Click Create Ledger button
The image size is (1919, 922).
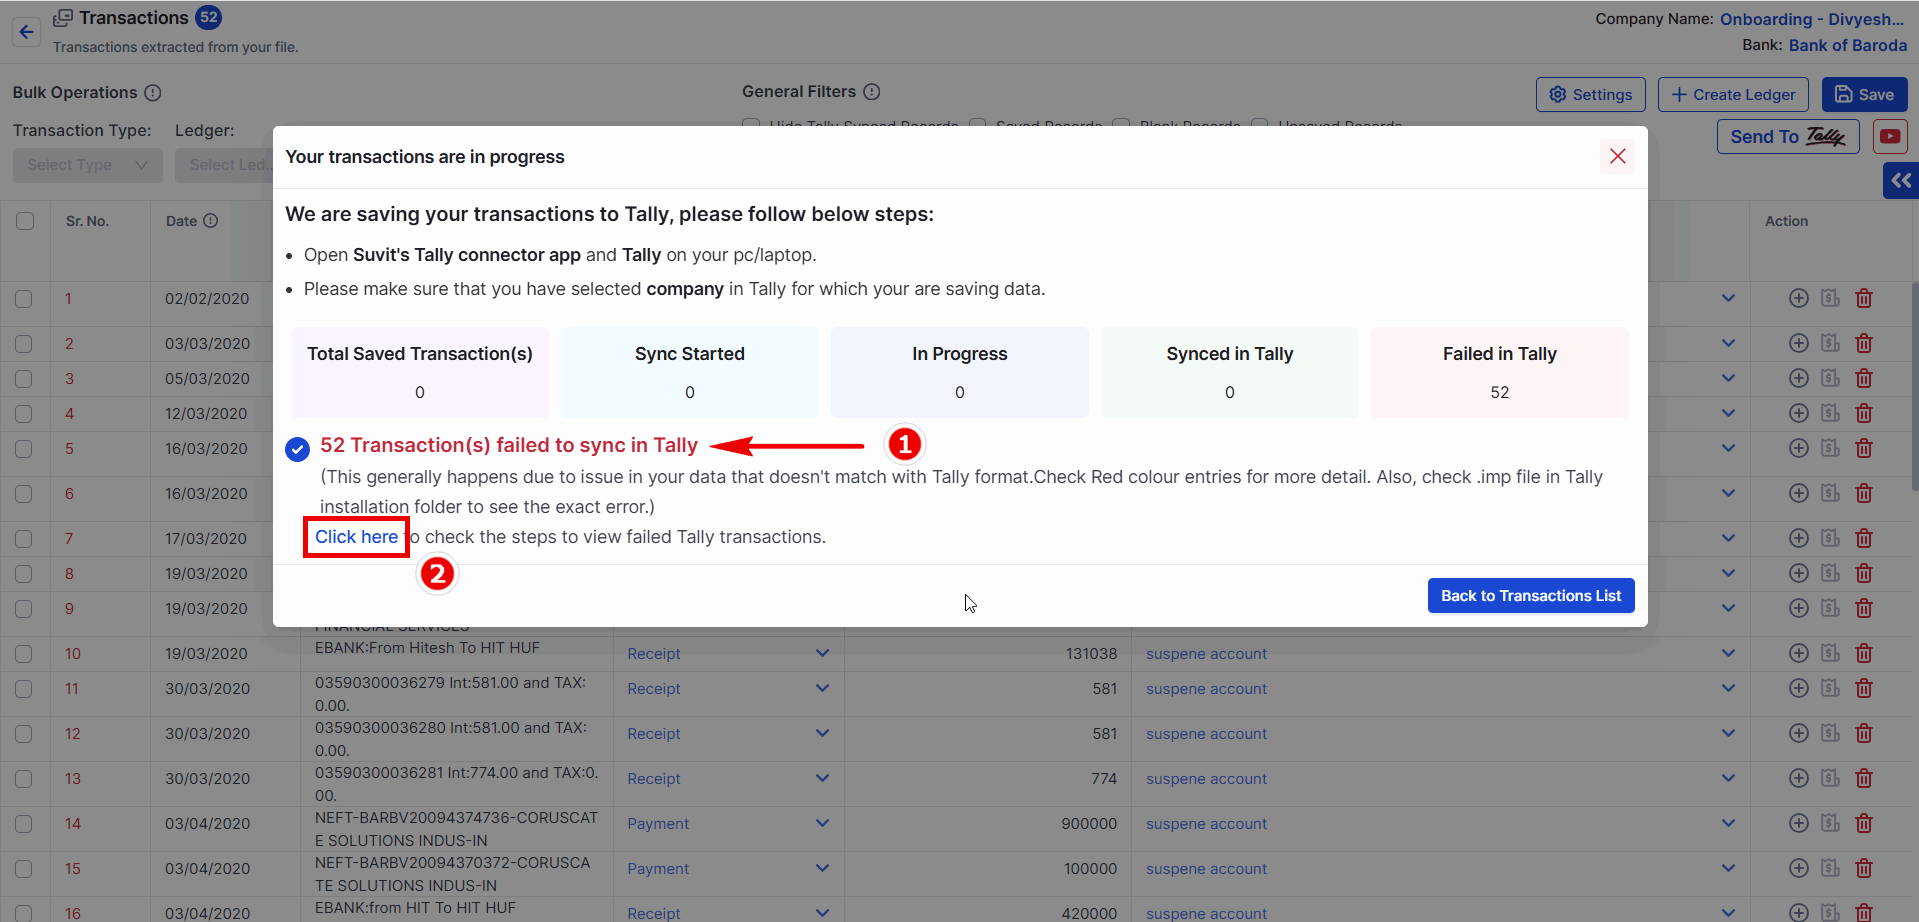[1733, 95]
